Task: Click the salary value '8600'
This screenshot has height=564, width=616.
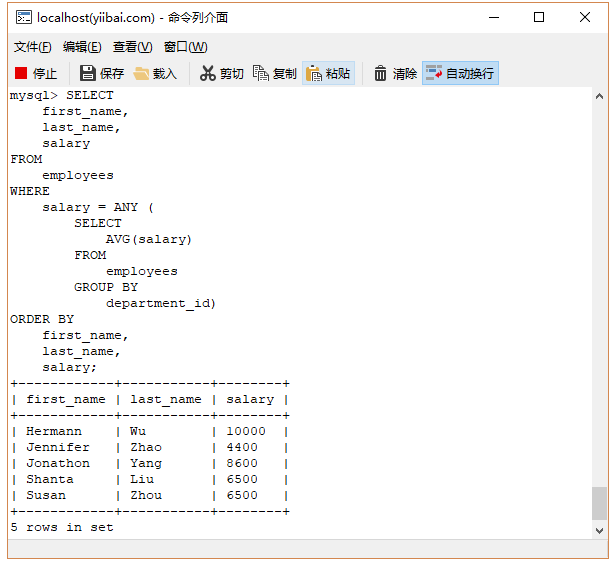Action: coord(242,463)
